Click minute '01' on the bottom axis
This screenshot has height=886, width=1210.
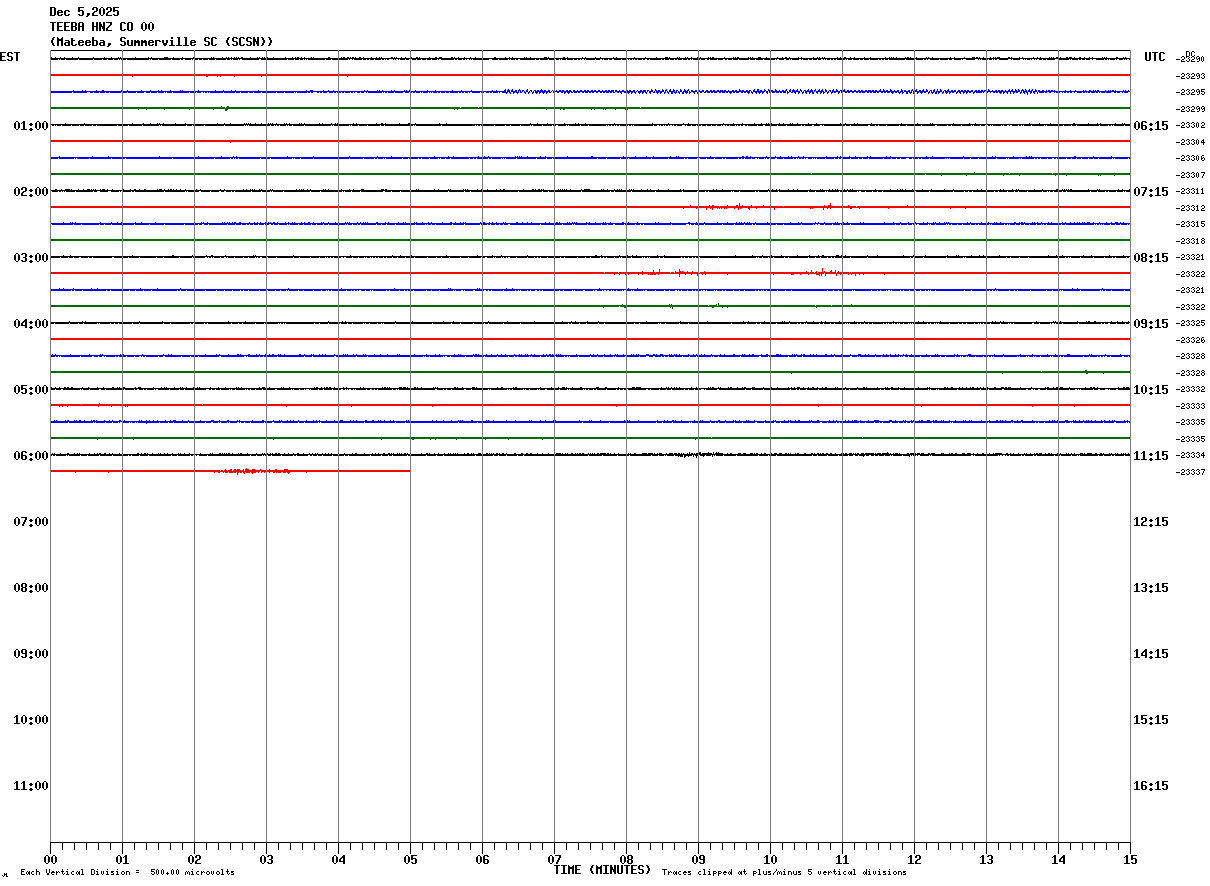[x=122, y=860]
